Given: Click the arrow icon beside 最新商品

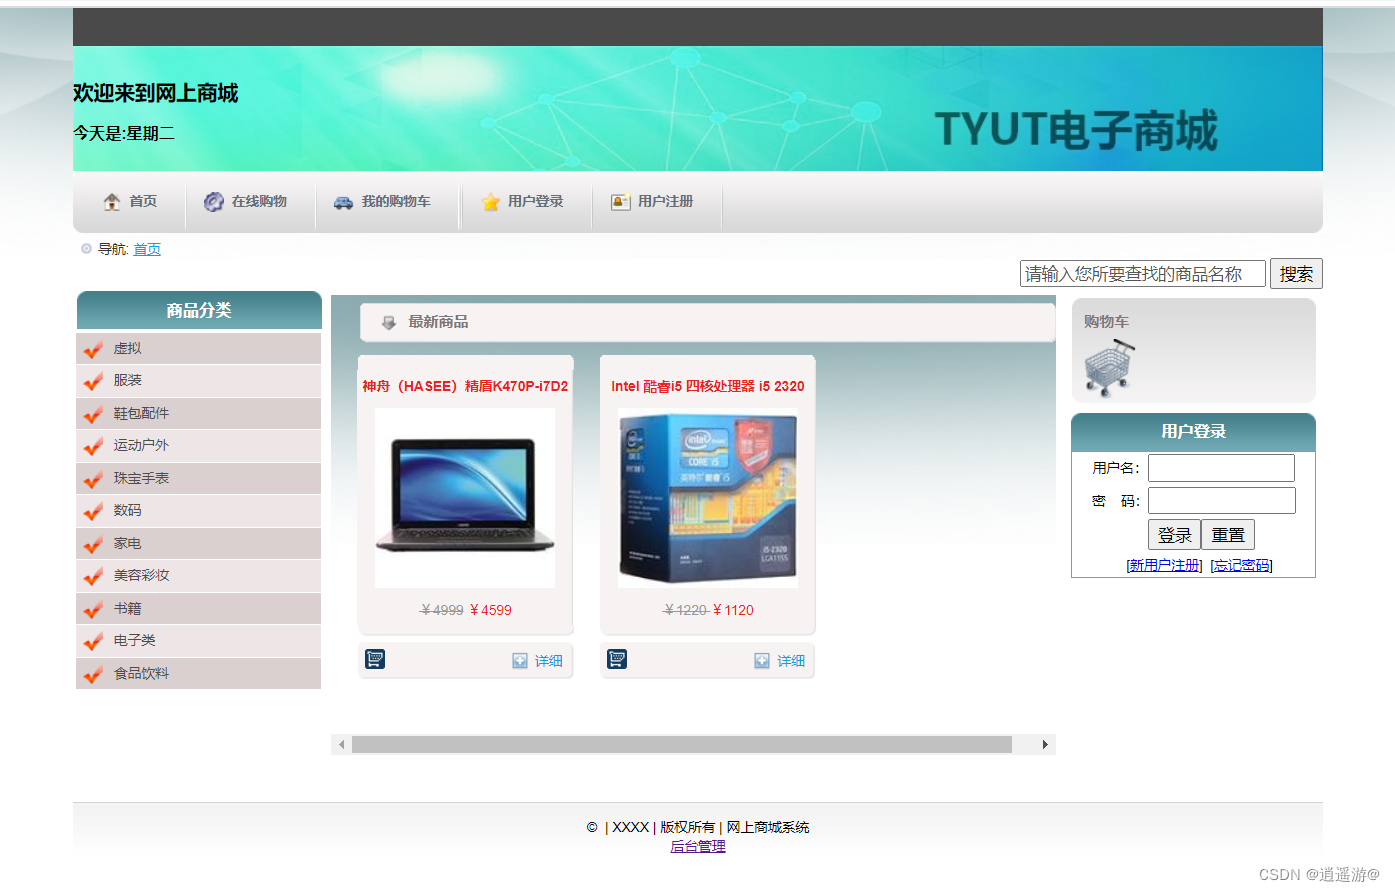Looking at the screenshot, I should coord(389,322).
